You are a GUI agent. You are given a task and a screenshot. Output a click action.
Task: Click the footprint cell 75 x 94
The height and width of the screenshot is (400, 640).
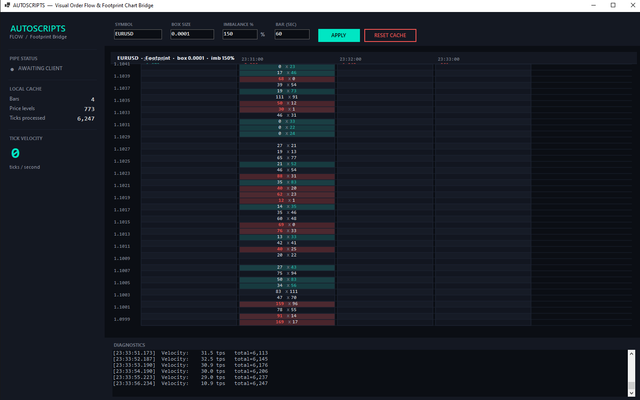tap(287, 274)
